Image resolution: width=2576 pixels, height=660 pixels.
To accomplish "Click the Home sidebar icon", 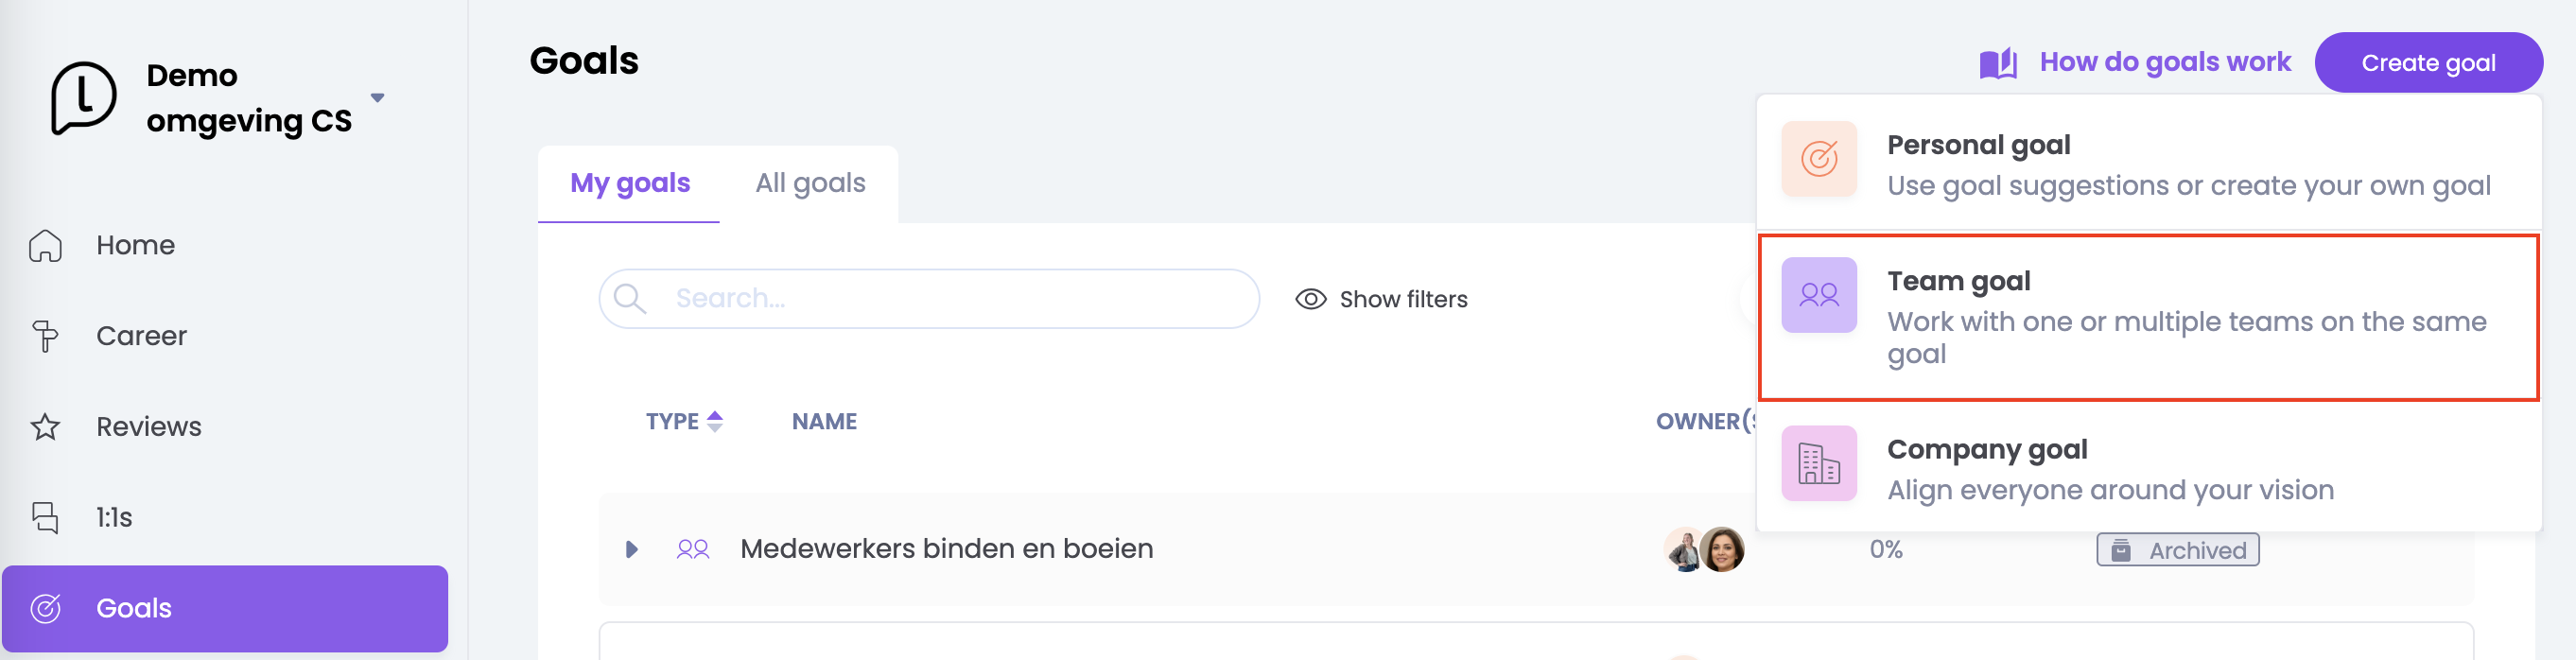I will tap(45, 245).
